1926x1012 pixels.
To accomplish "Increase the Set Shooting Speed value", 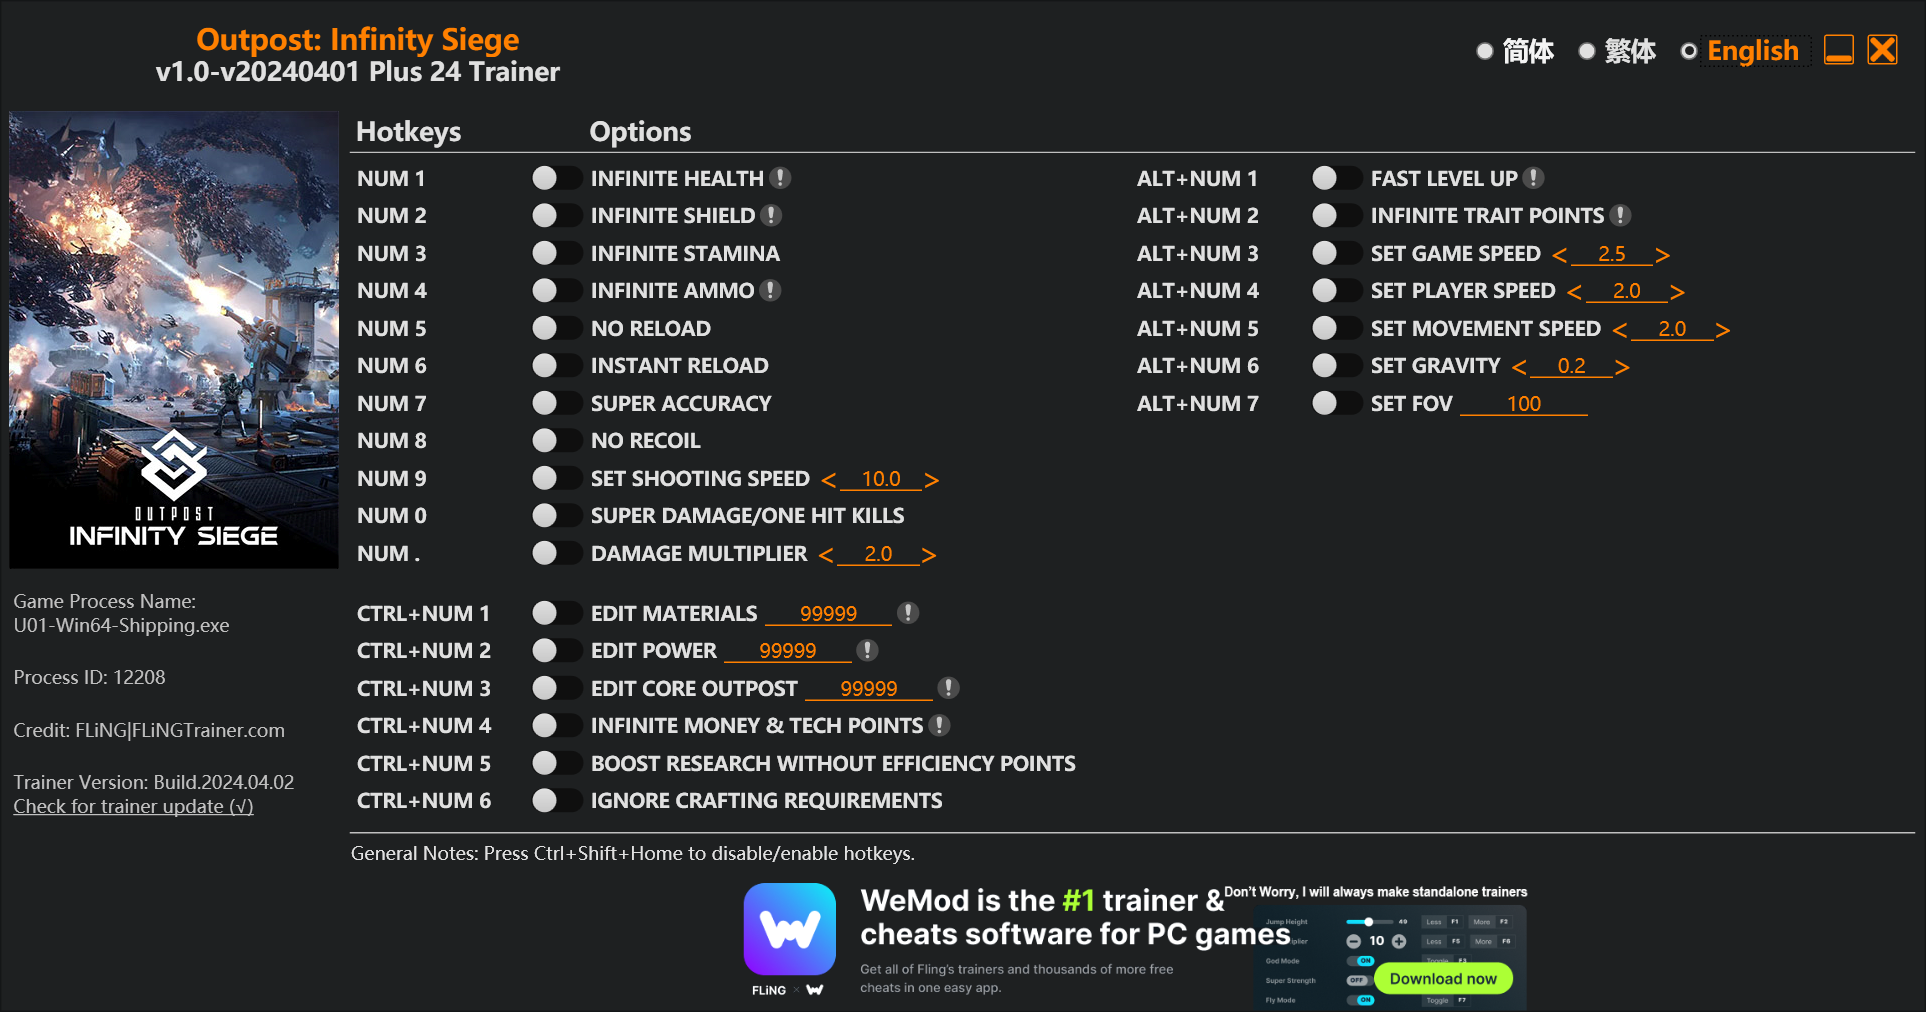I will (x=931, y=480).
